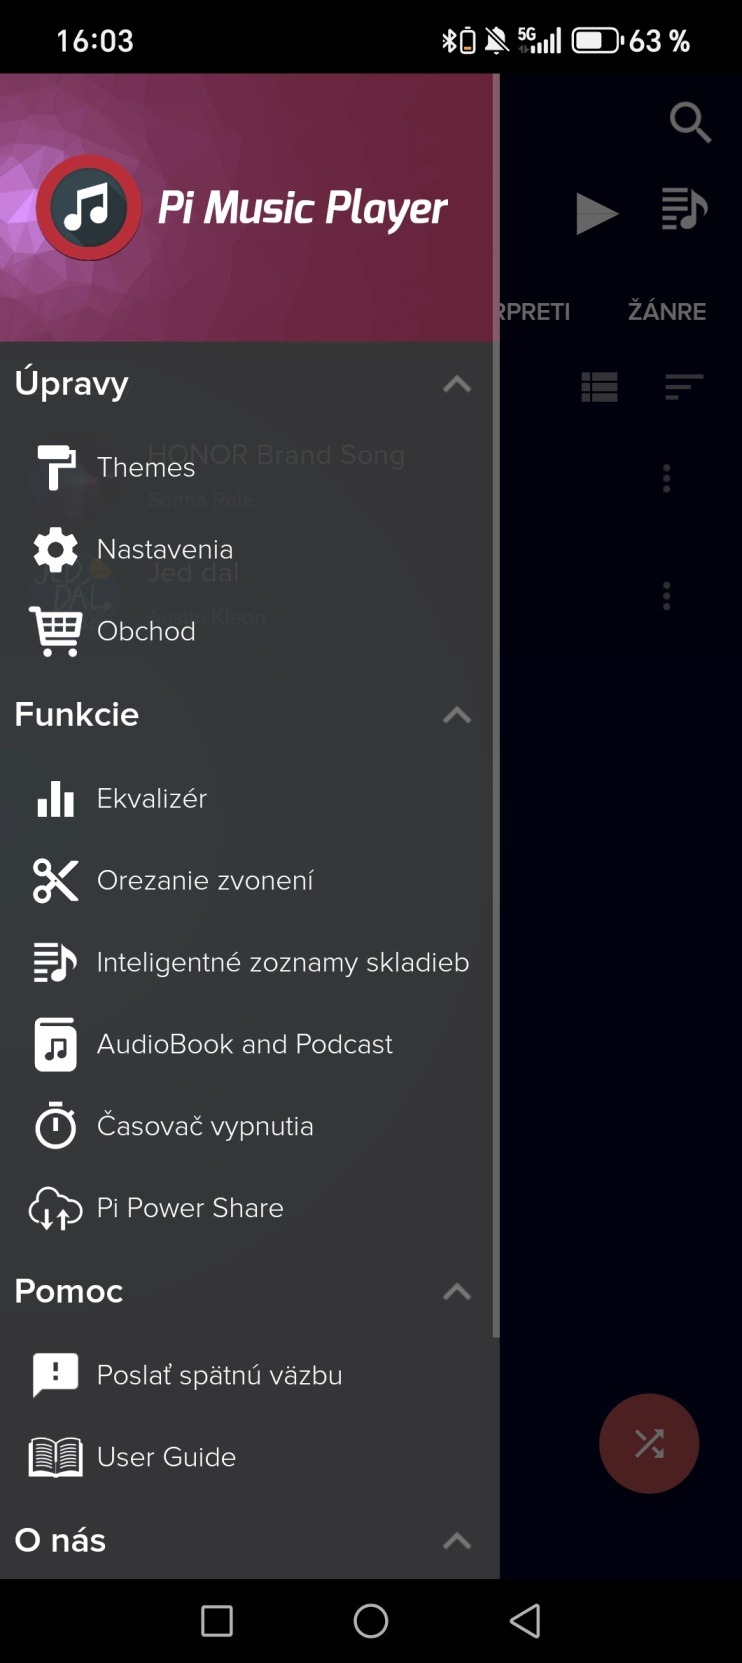Open User Guide entry
The image size is (742, 1663).
(166, 1458)
